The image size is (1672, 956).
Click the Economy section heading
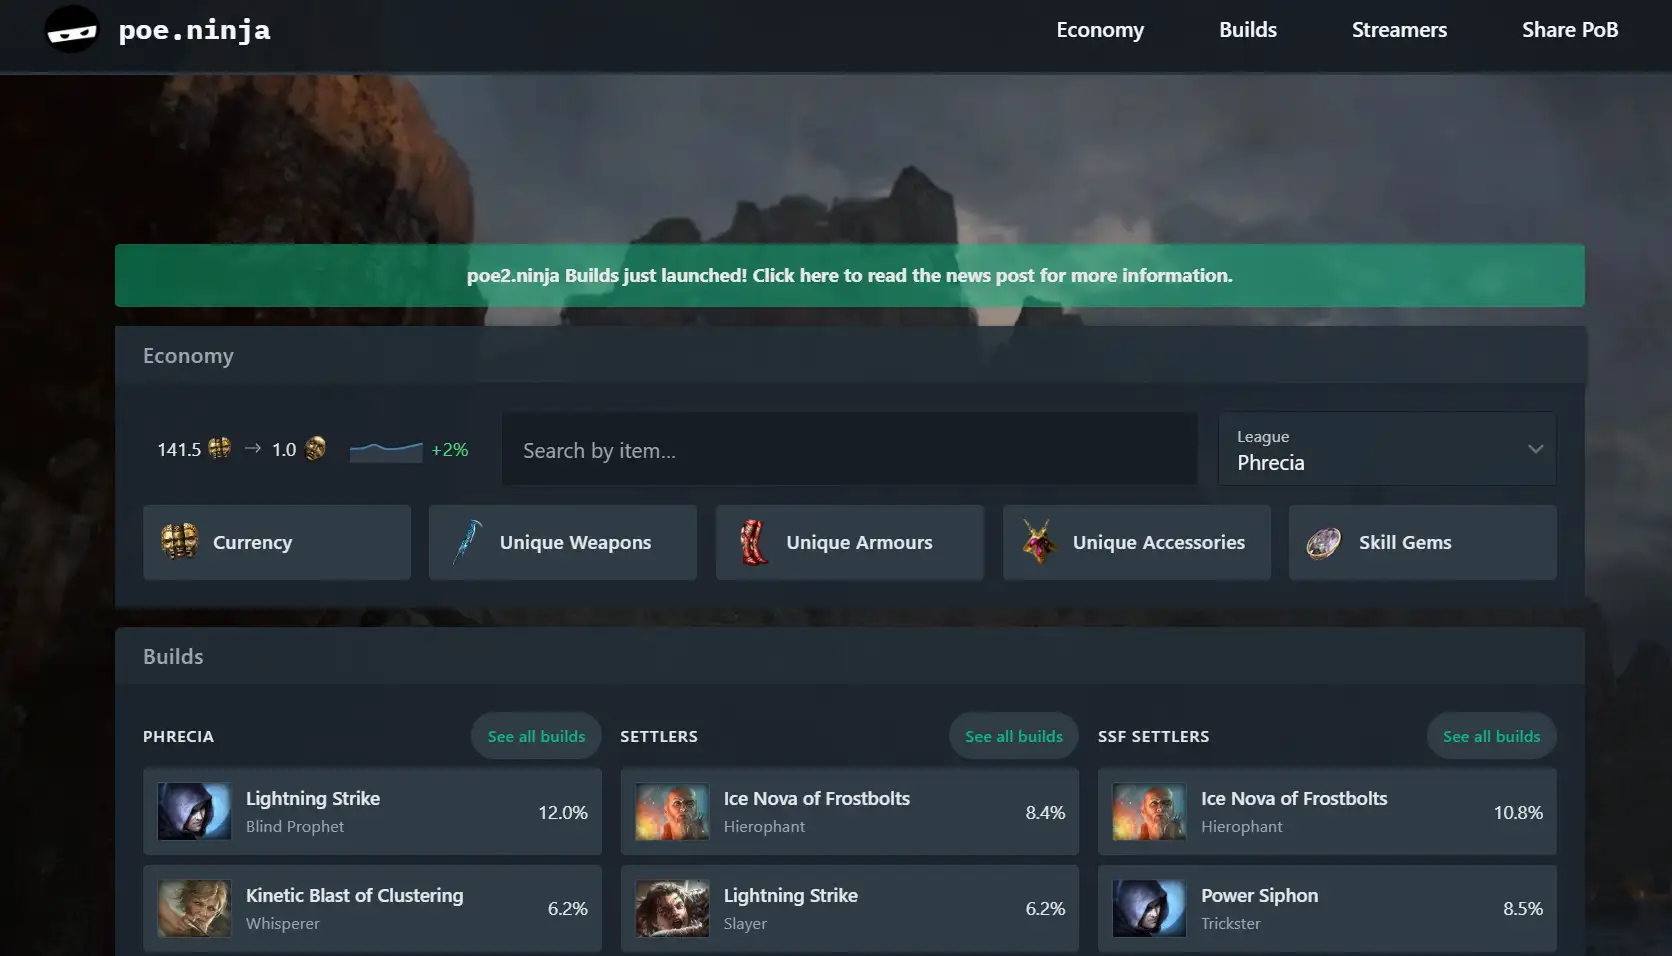click(x=188, y=355)
